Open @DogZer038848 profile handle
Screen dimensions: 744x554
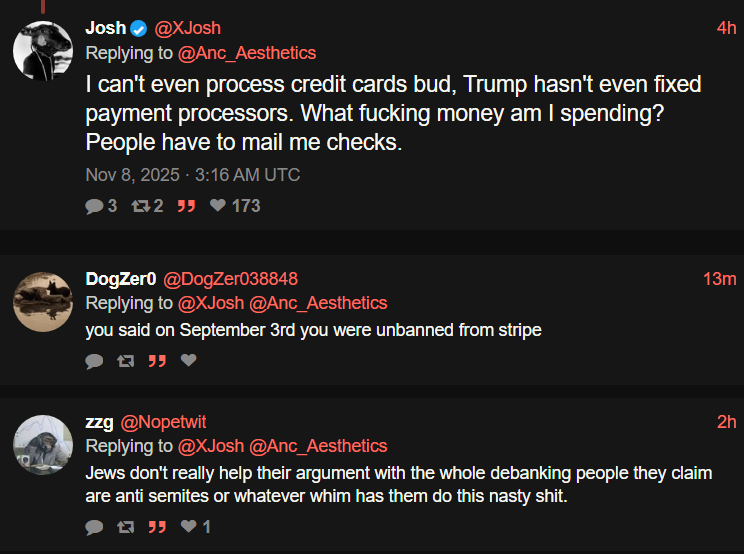click(230, 278)
